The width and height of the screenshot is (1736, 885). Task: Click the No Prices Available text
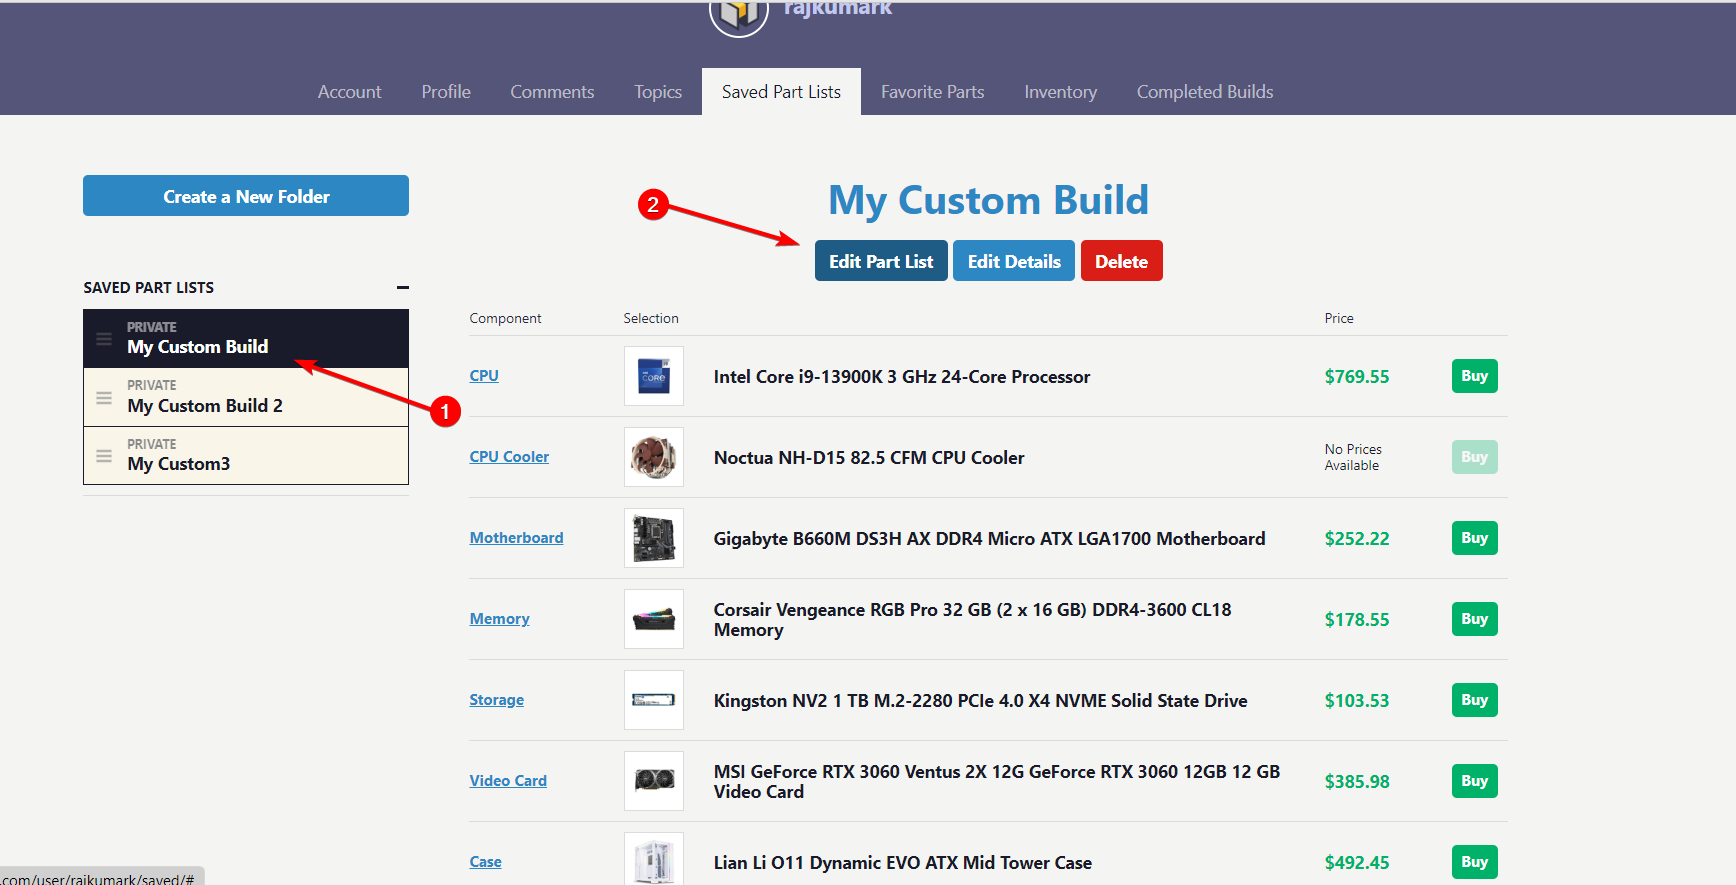1353,457
